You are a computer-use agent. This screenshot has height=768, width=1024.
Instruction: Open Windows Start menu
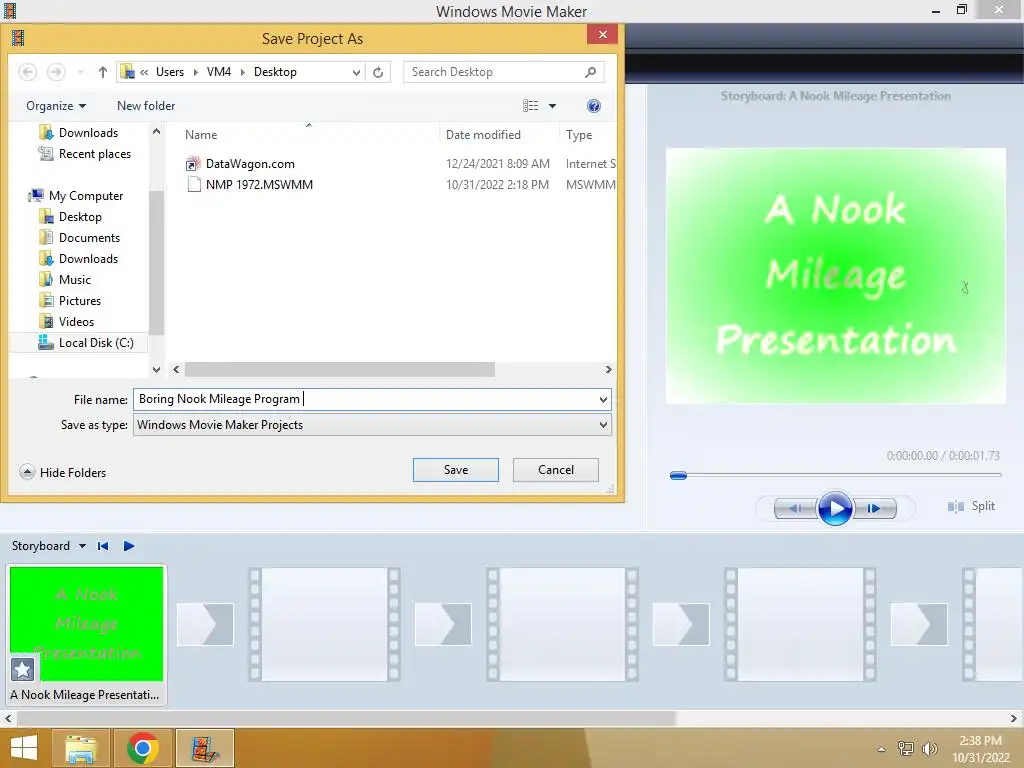tap(24, 748)
